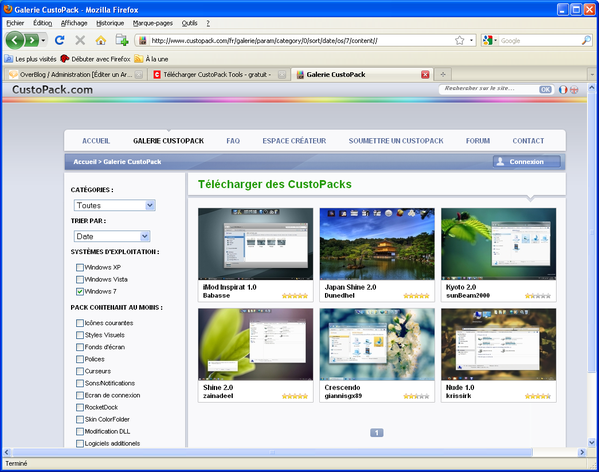Image resolution: width=599 pixels, height=472 pixels.
Task: Open a new tab with plus button
Action: tap(443, 74)
